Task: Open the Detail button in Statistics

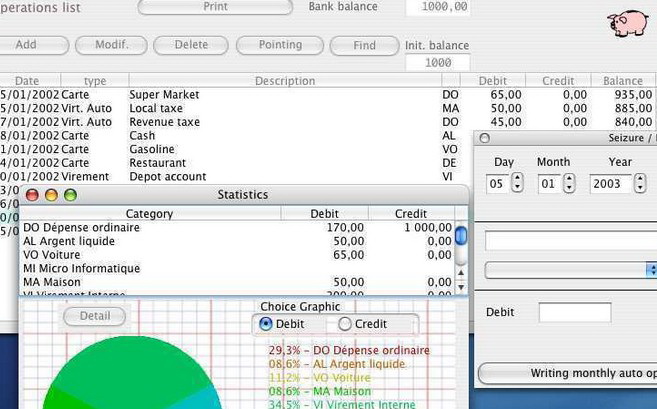Action: coord(95,316)
